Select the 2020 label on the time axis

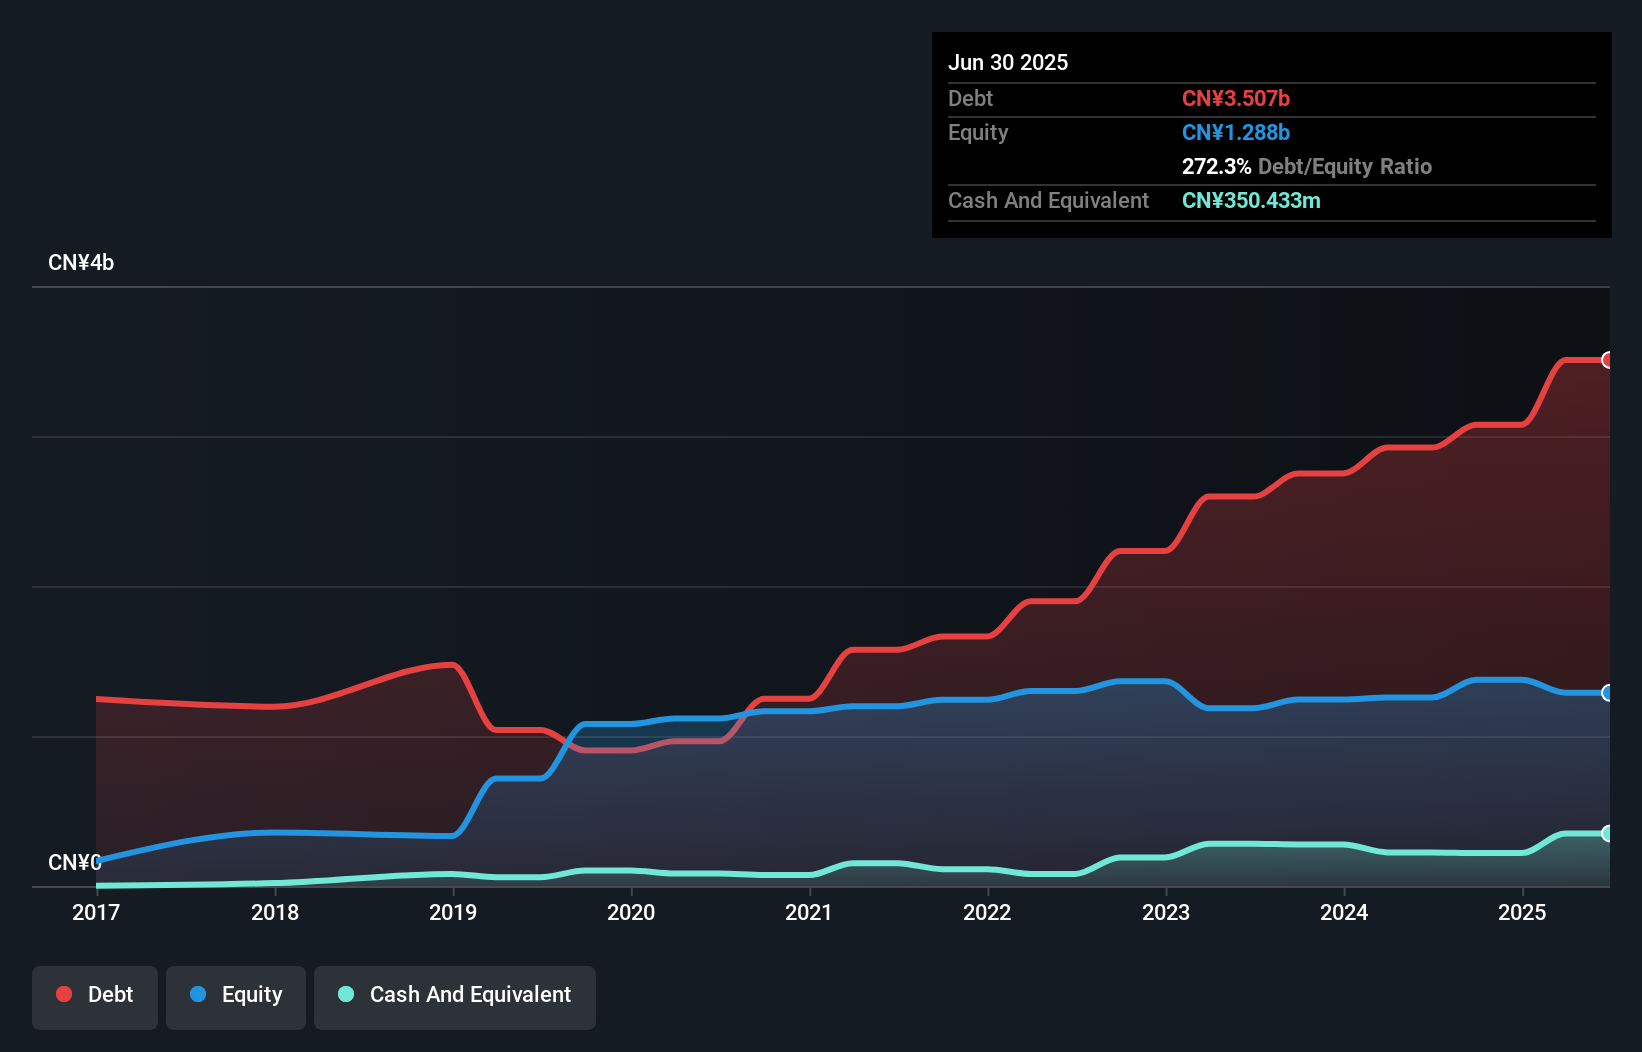tap(632, 912)
